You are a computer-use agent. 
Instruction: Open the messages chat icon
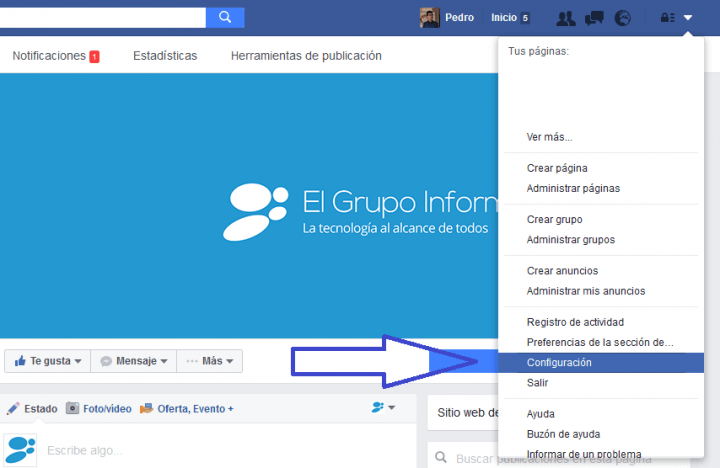(x=594, y=18)
